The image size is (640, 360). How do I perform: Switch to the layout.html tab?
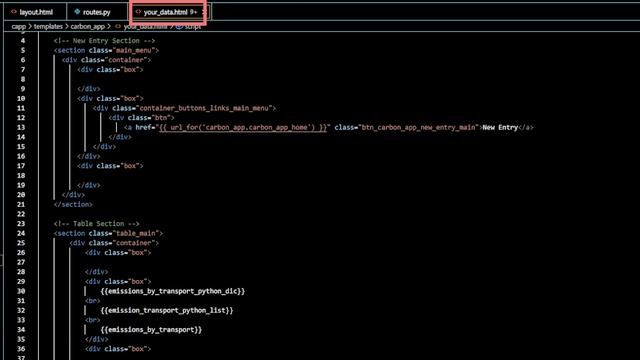point(36,12)
